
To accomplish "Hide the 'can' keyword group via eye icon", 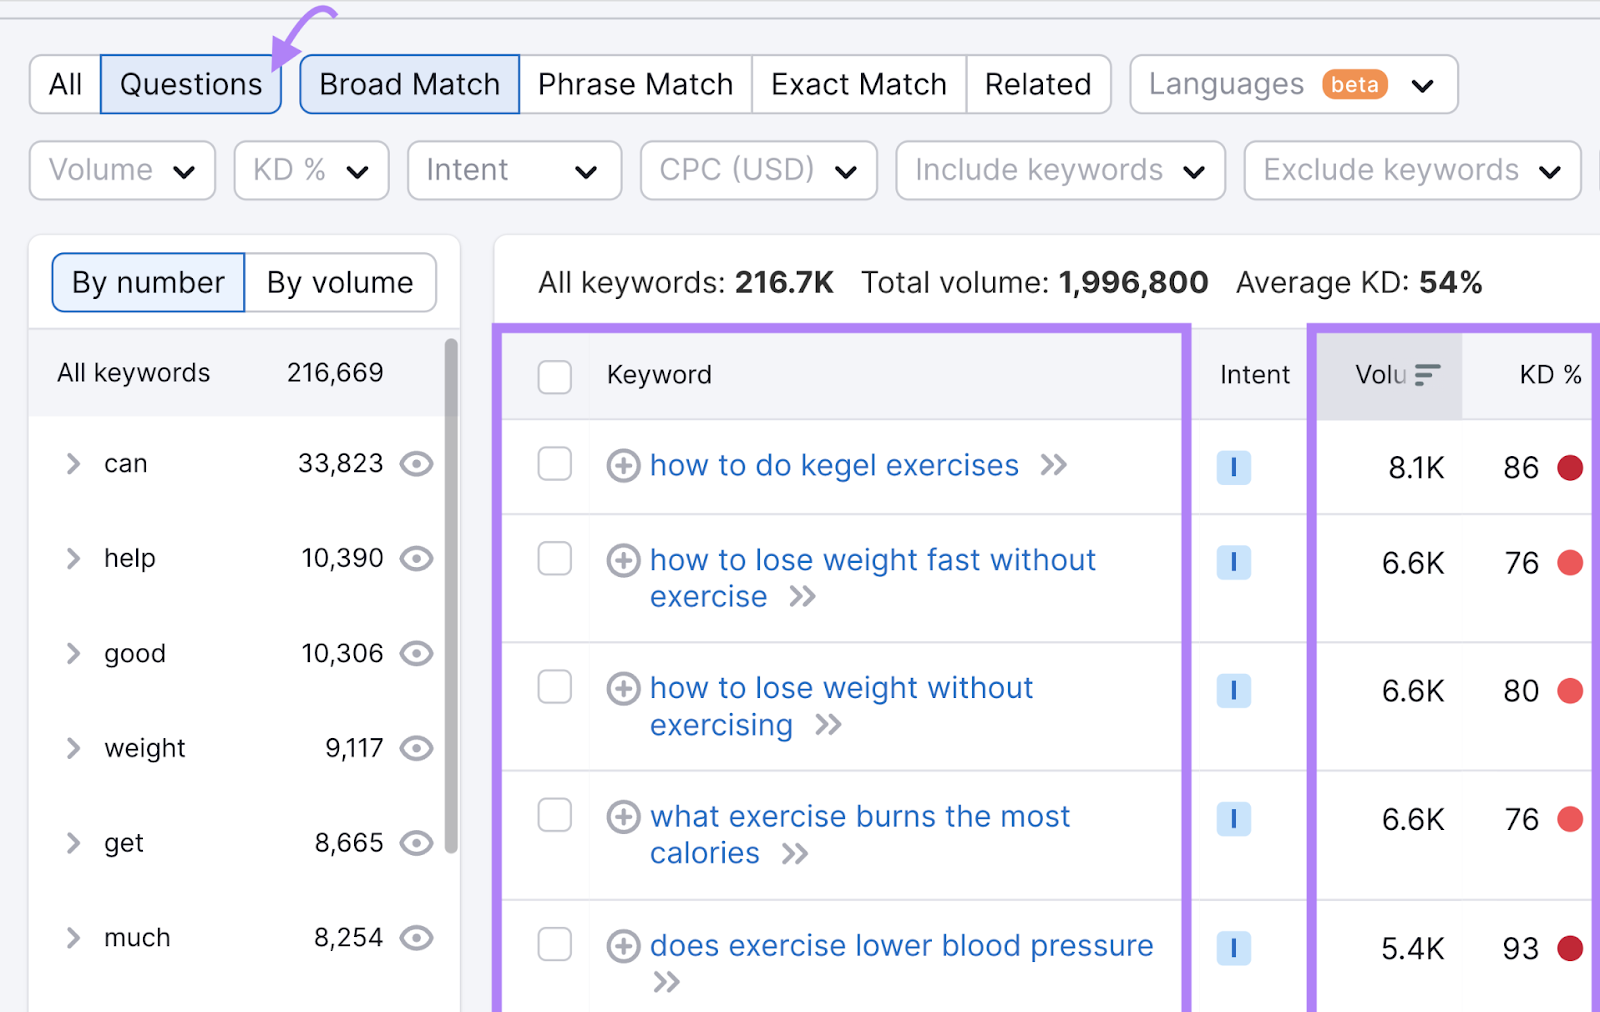I will tap(417, 463).
